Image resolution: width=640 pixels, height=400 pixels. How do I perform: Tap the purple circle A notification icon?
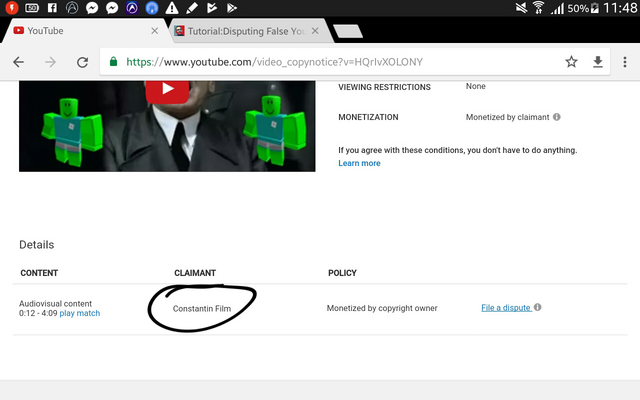coord(132,8)
